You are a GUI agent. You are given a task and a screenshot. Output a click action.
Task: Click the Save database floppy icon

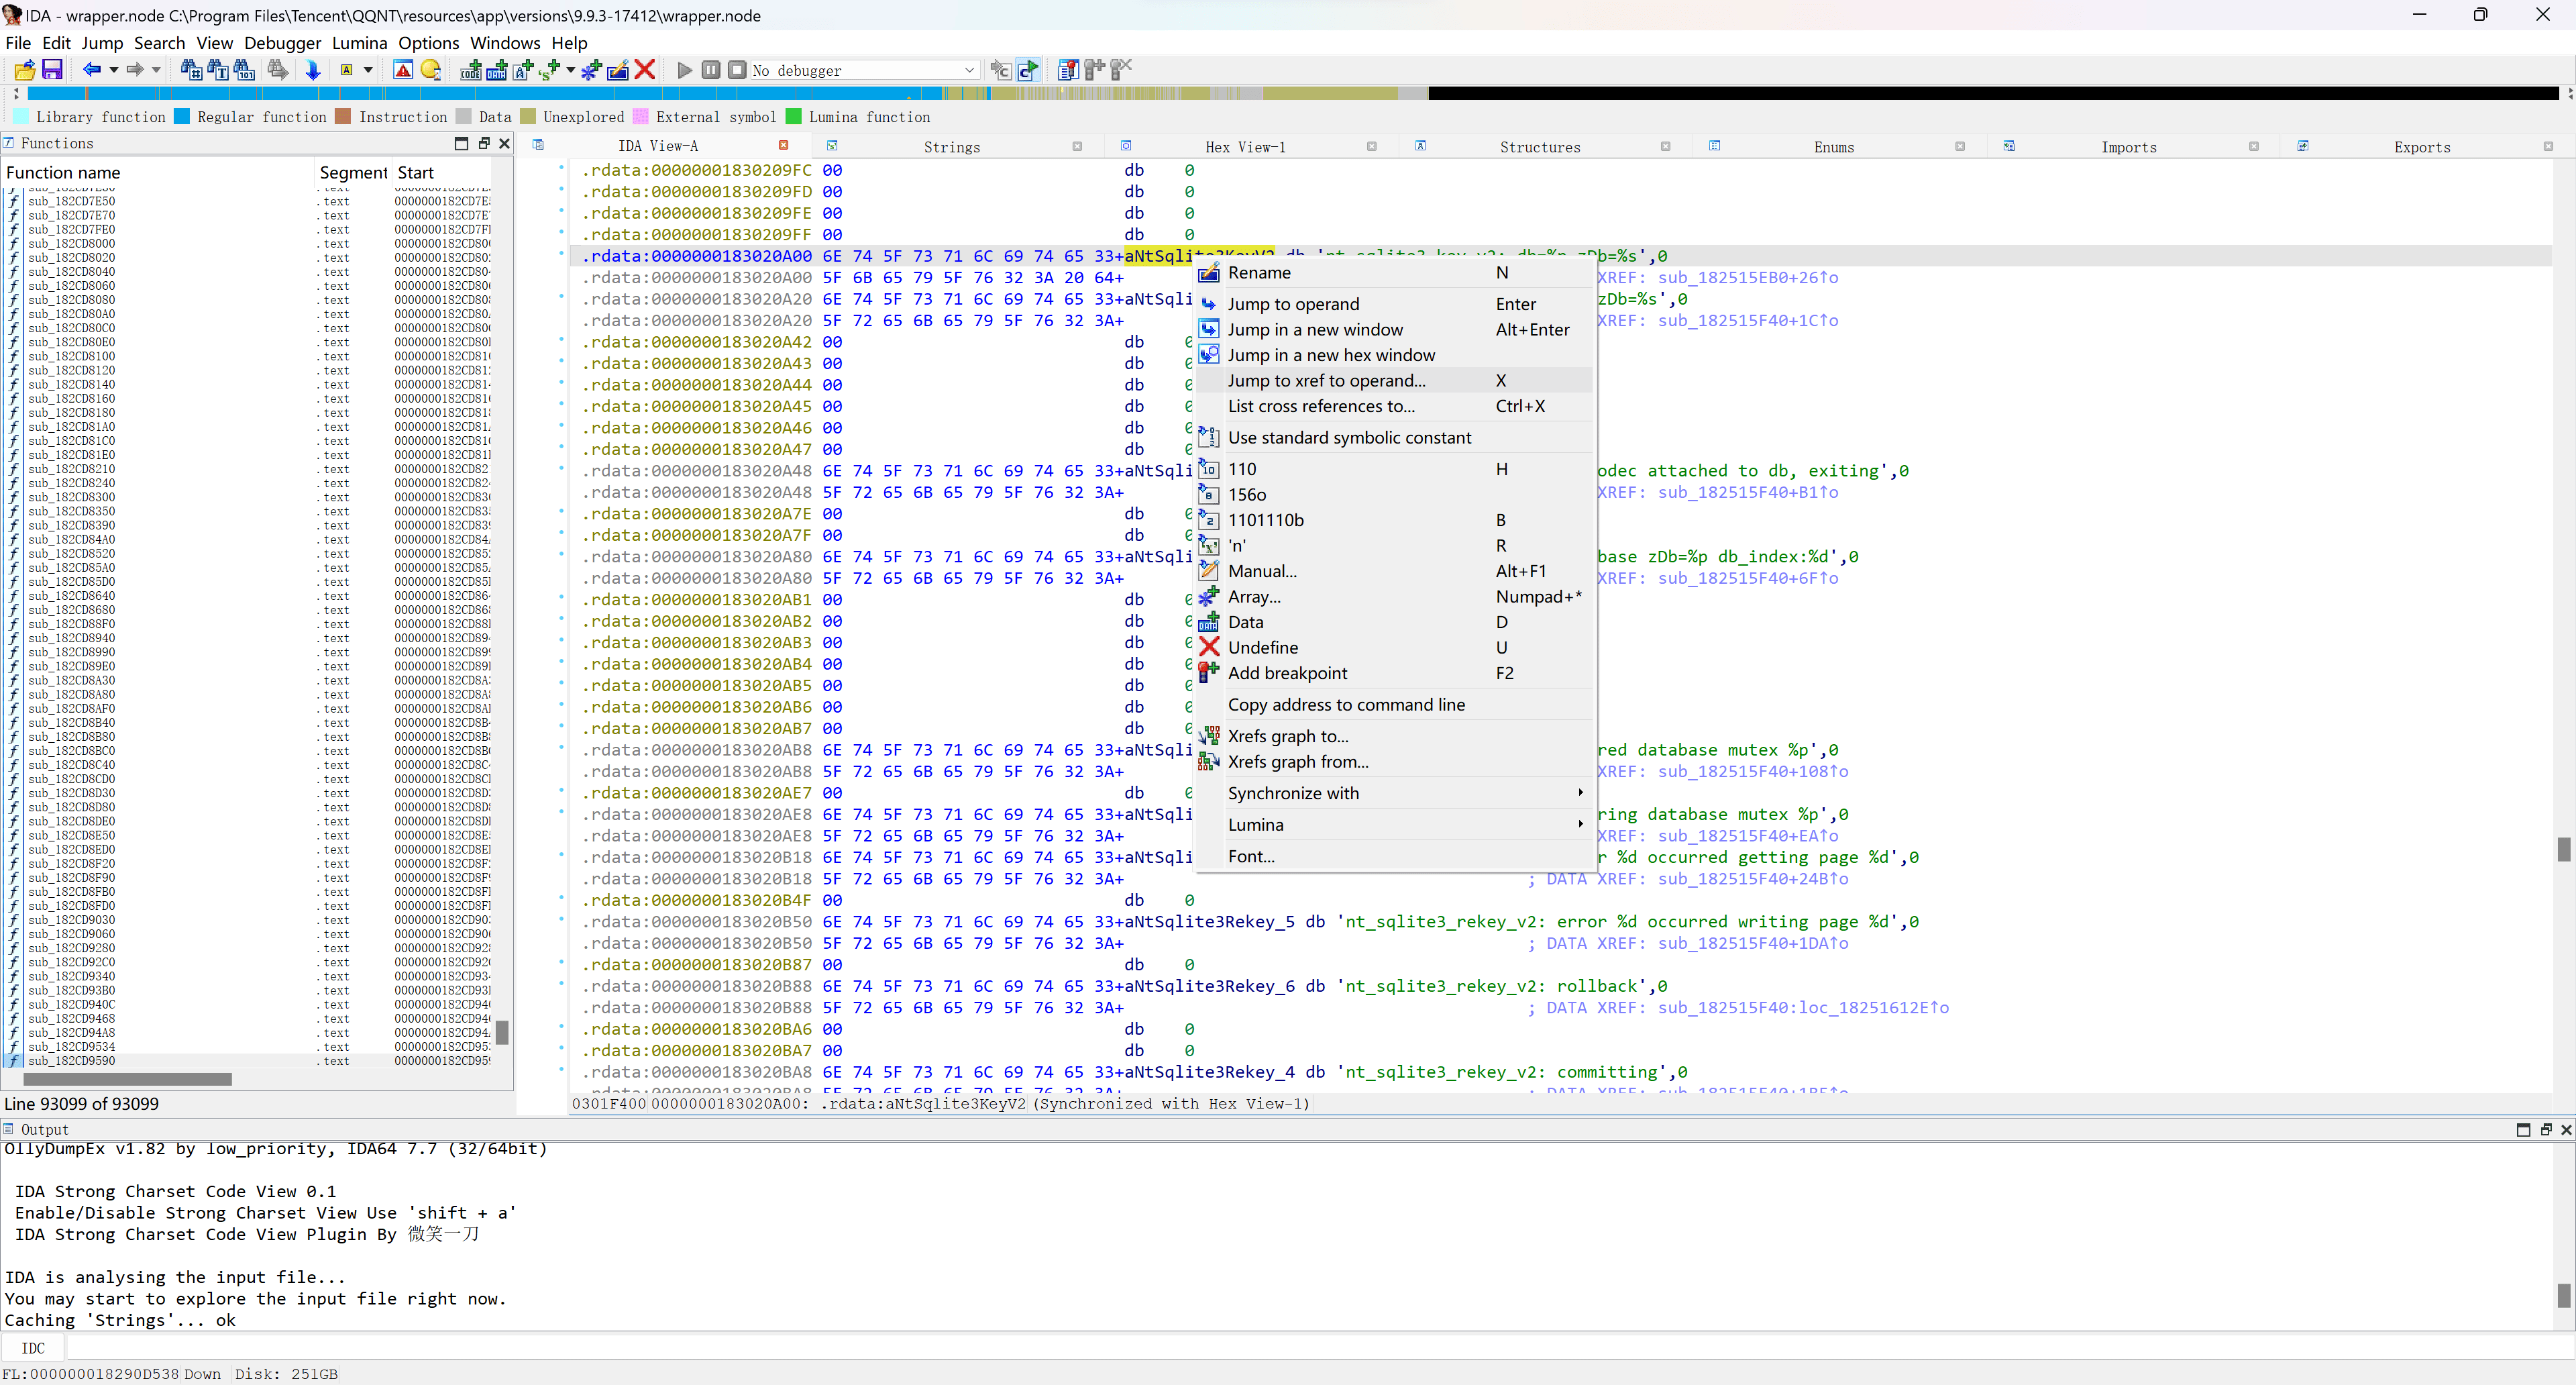pyautogui.click(x=52, y=70)
